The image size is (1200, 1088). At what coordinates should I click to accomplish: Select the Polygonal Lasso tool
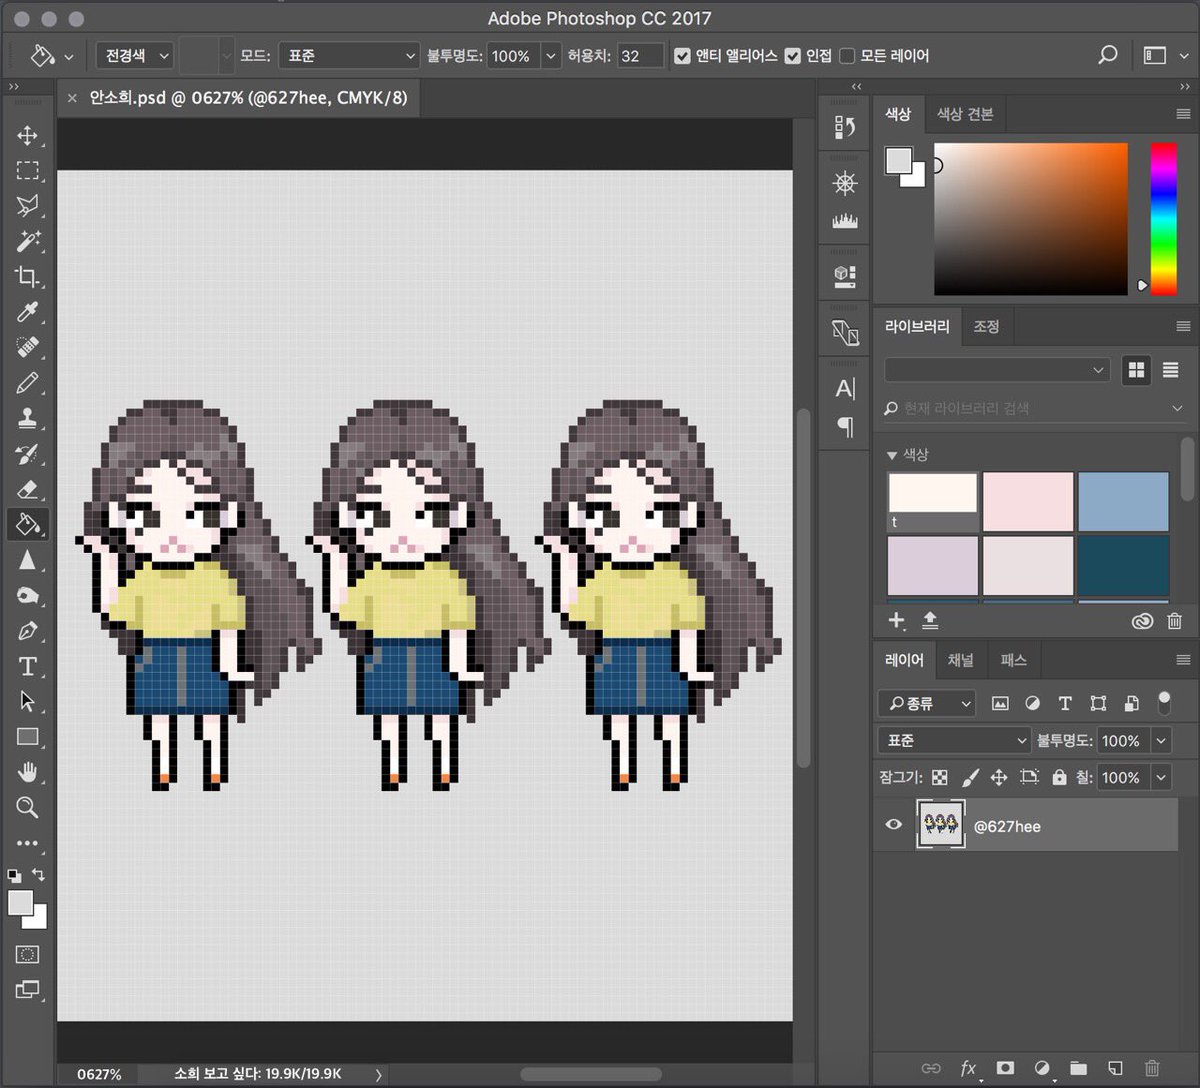[27, 206]
